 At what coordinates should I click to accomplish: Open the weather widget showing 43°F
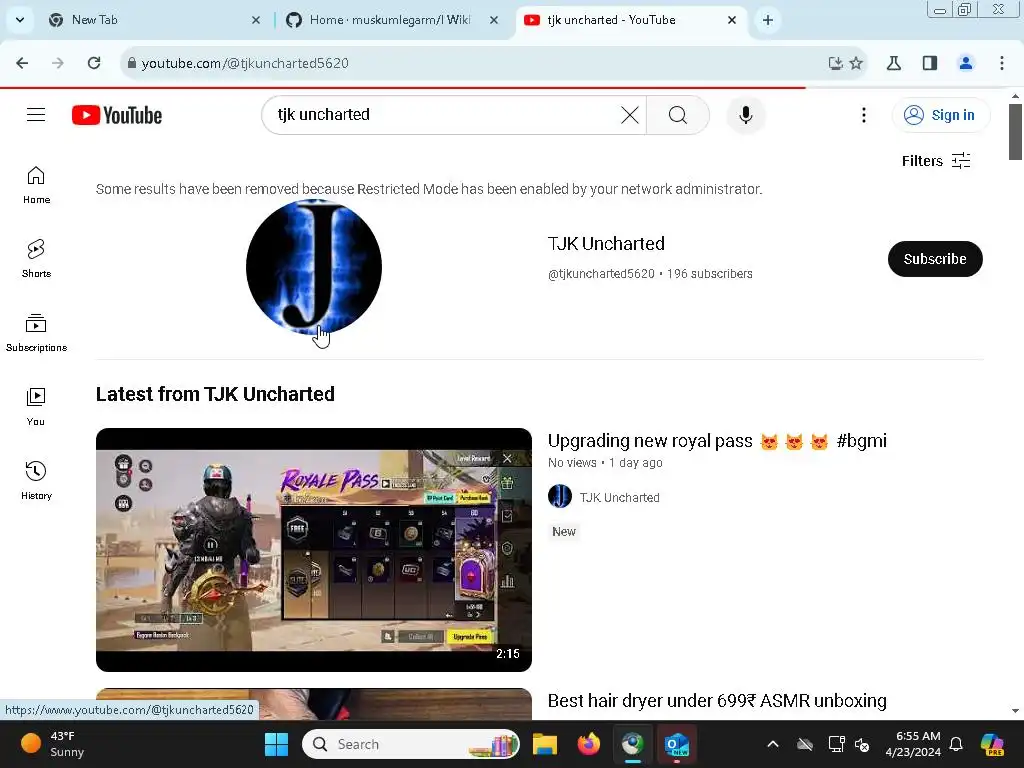click(53, 744)
